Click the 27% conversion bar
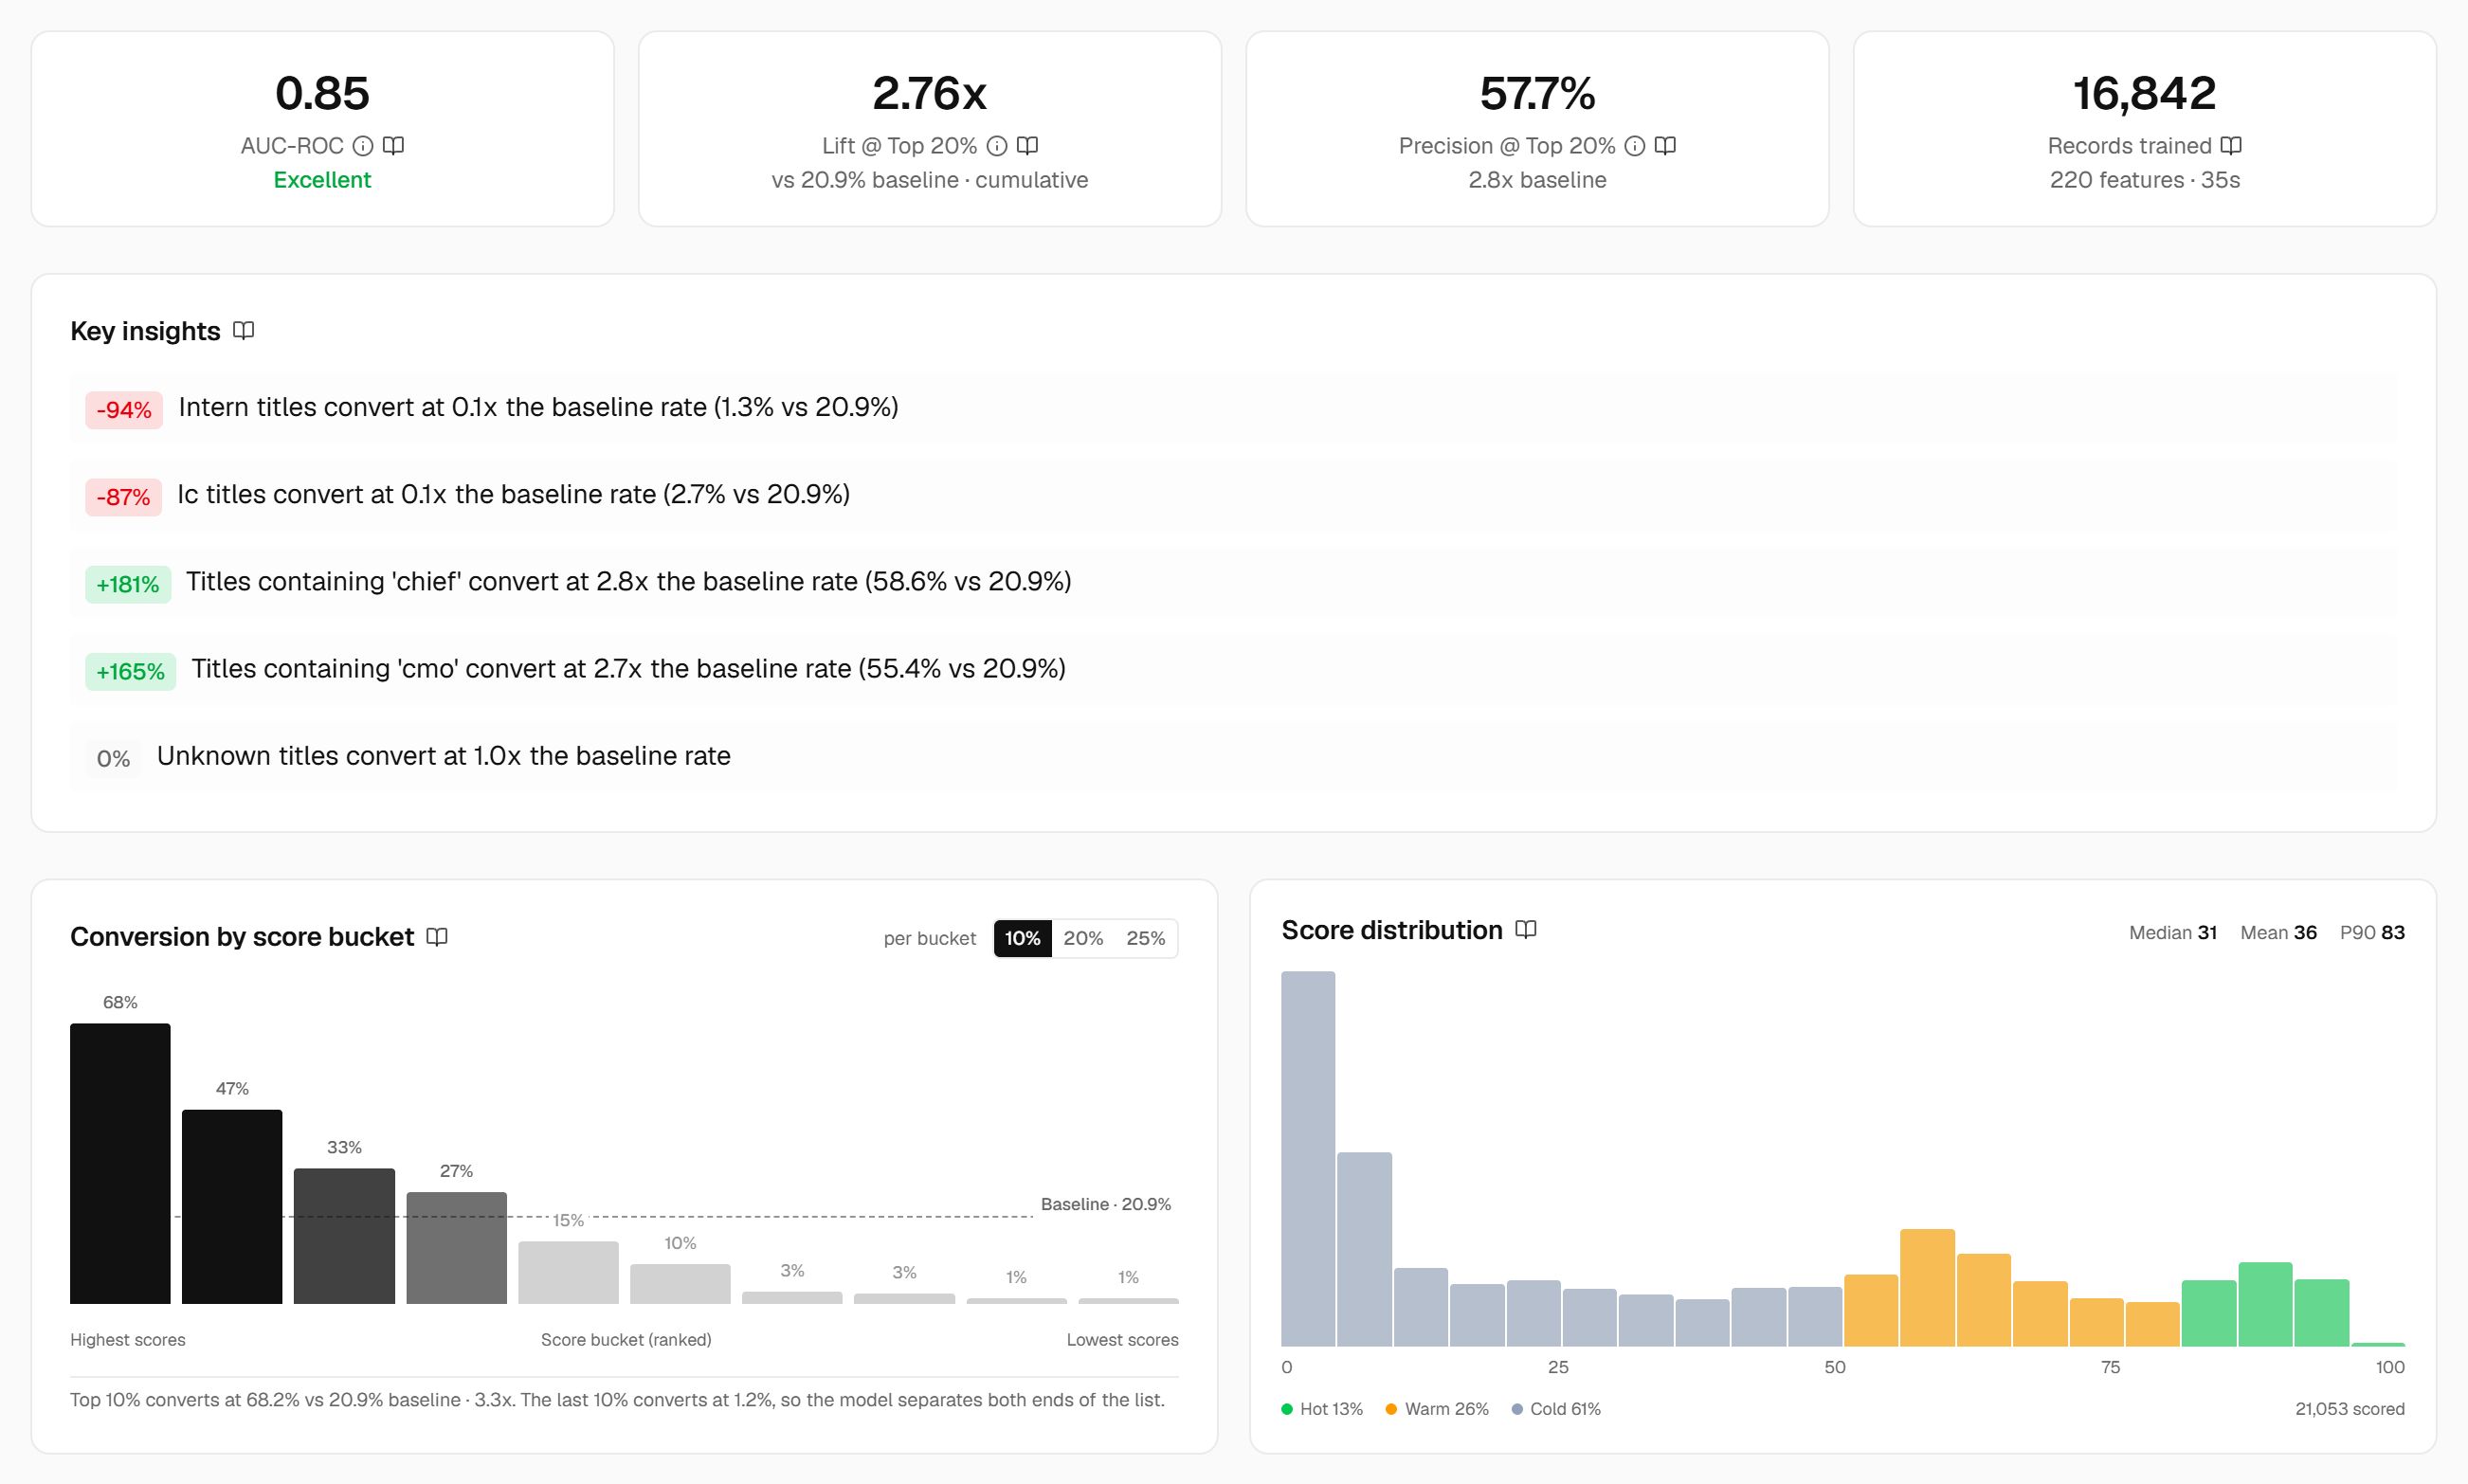 tap(456, 1248)
